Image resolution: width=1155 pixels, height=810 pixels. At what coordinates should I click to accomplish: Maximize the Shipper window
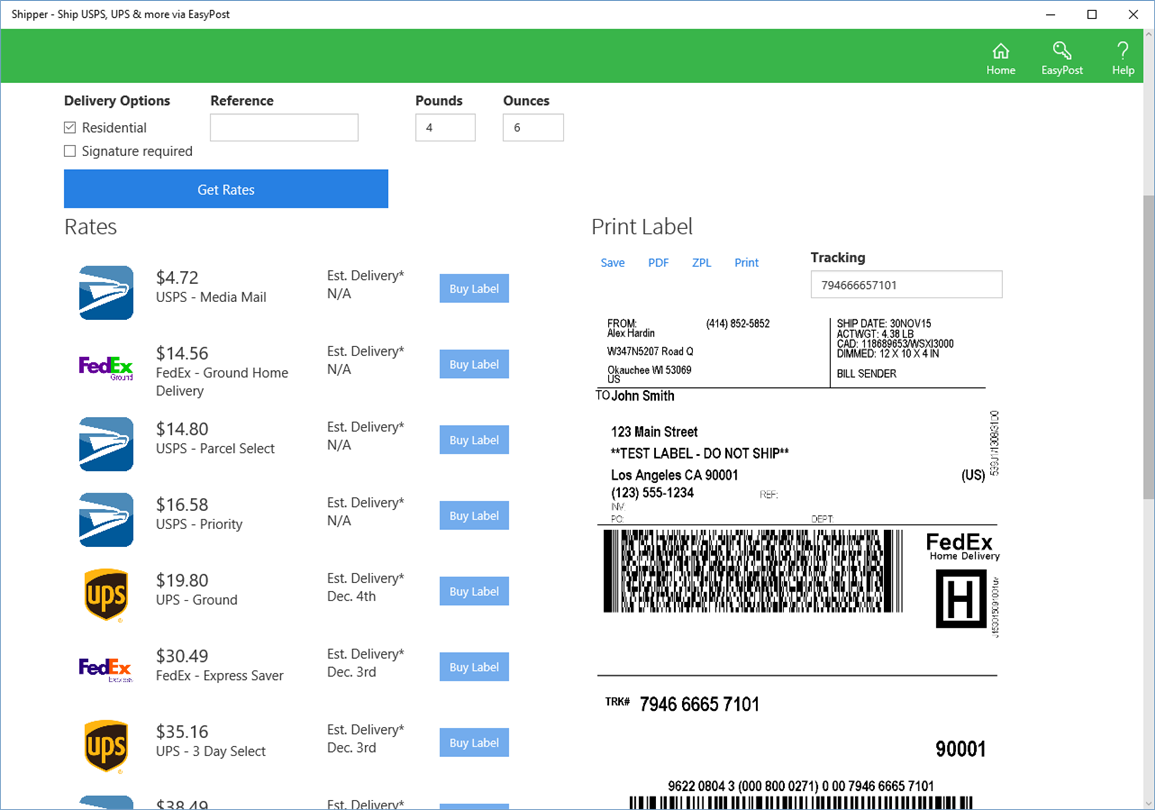(1092, 14)
